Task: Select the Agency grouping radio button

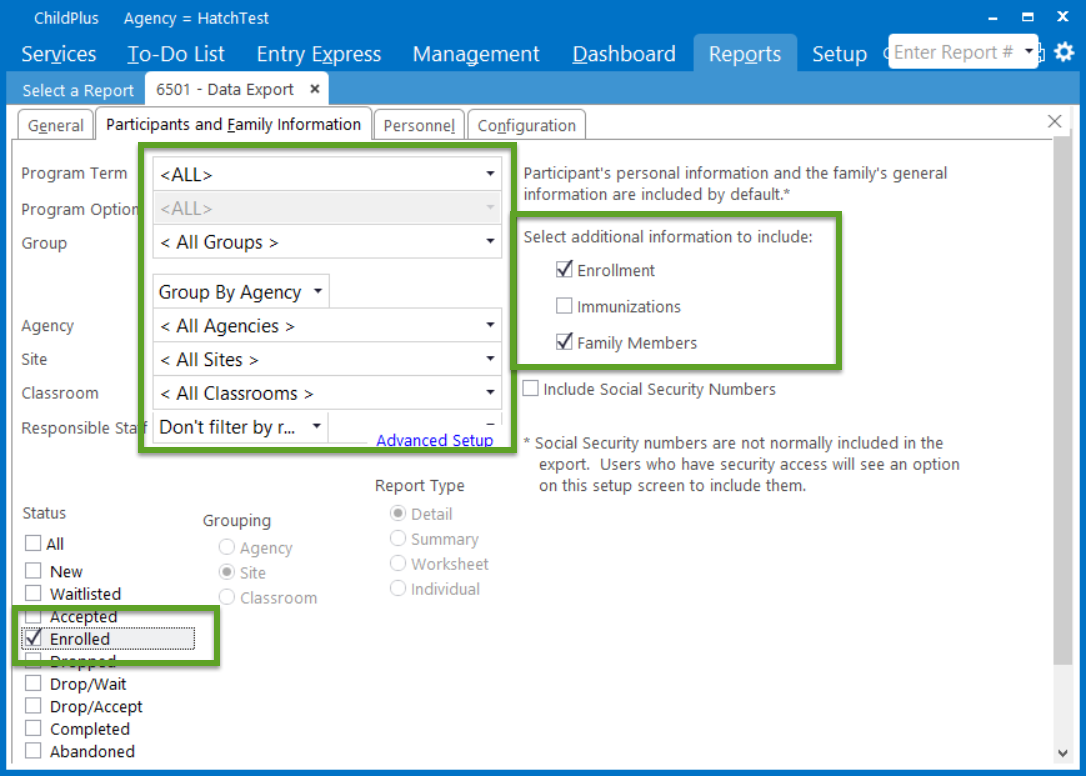Action: pyautogui.click(x=226, y=547)
